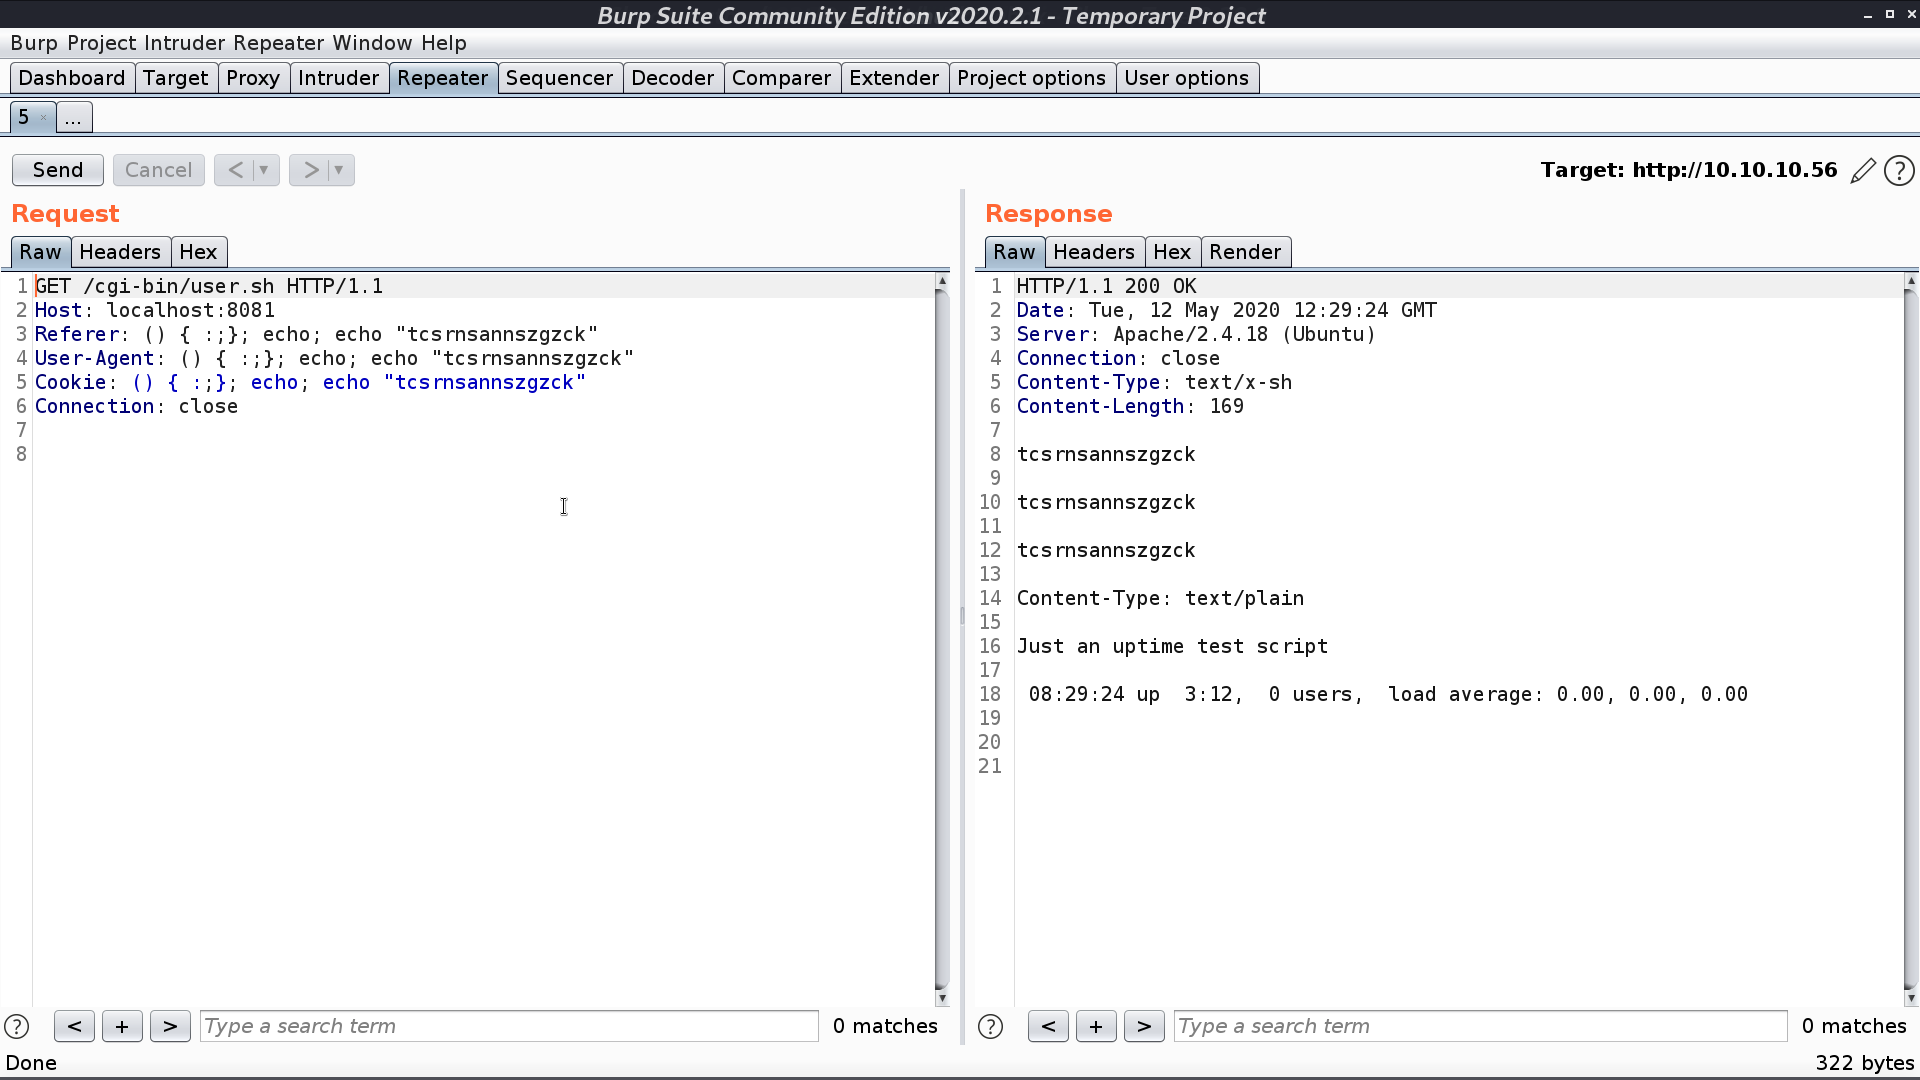This screenshot has height=1080, width=1920.
Task: Open the Window menu
Action: coord(372,43)
